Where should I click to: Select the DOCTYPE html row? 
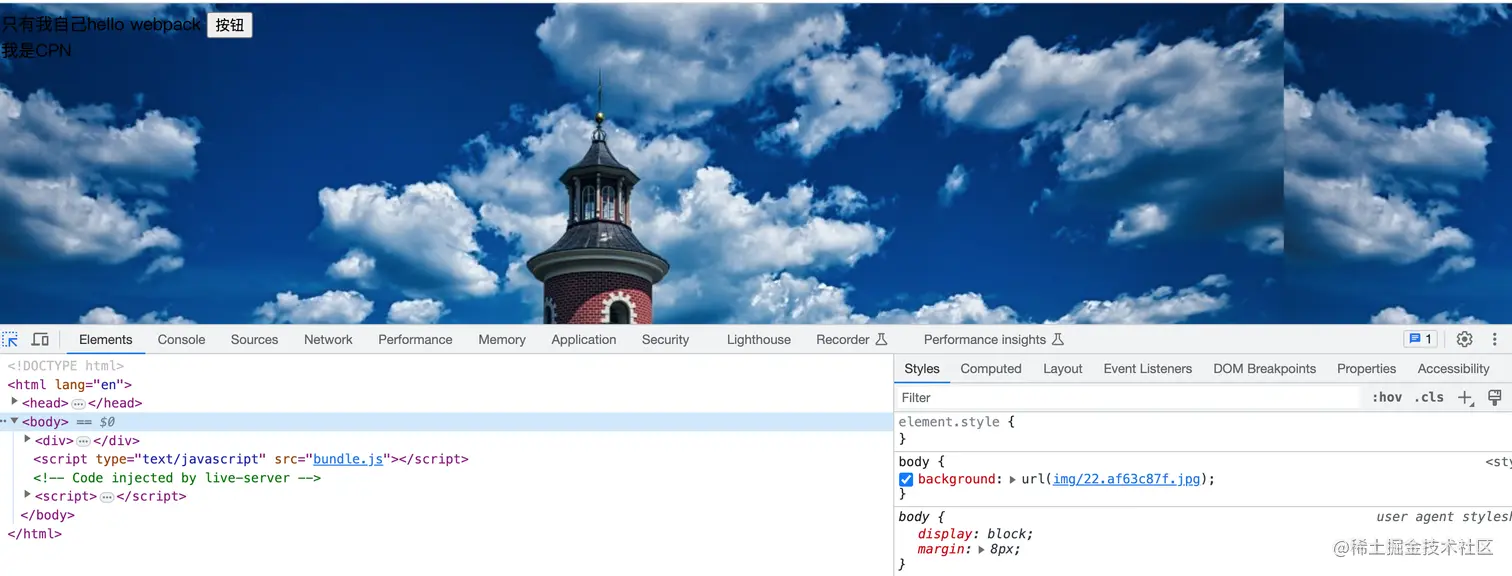click(447, 366)
